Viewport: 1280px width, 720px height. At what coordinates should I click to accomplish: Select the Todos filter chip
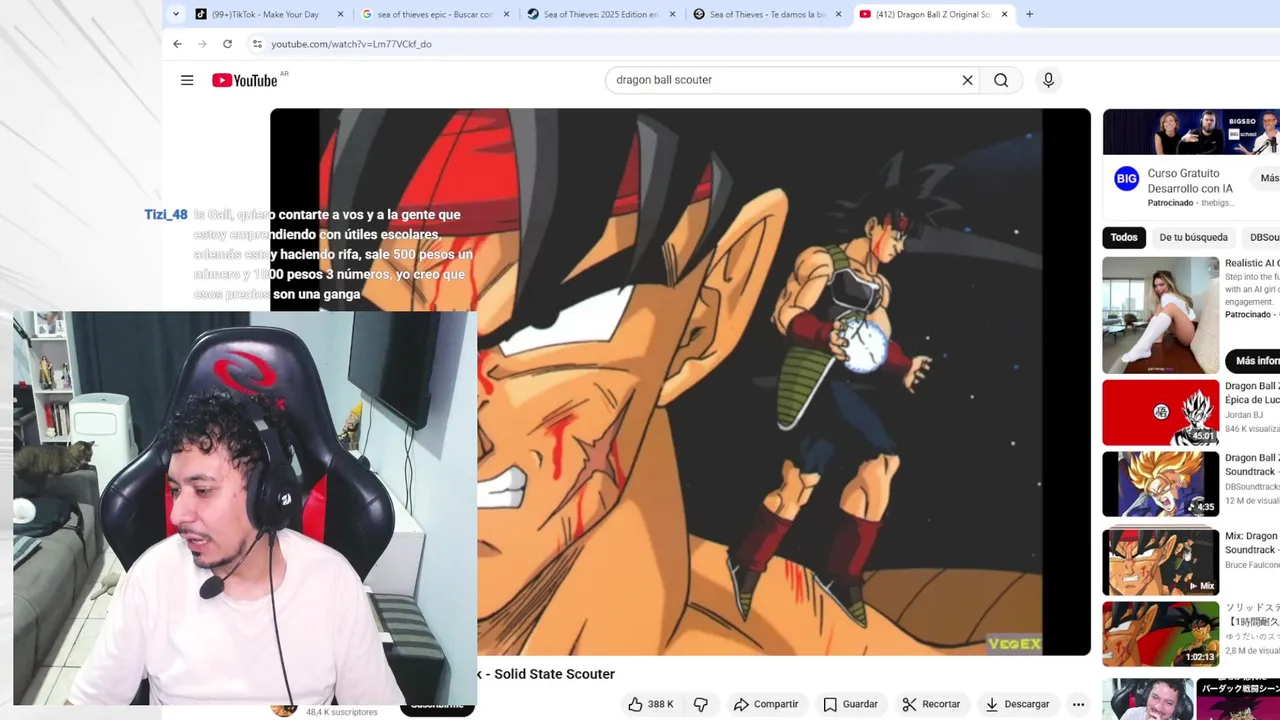(x=1124, y=237)
